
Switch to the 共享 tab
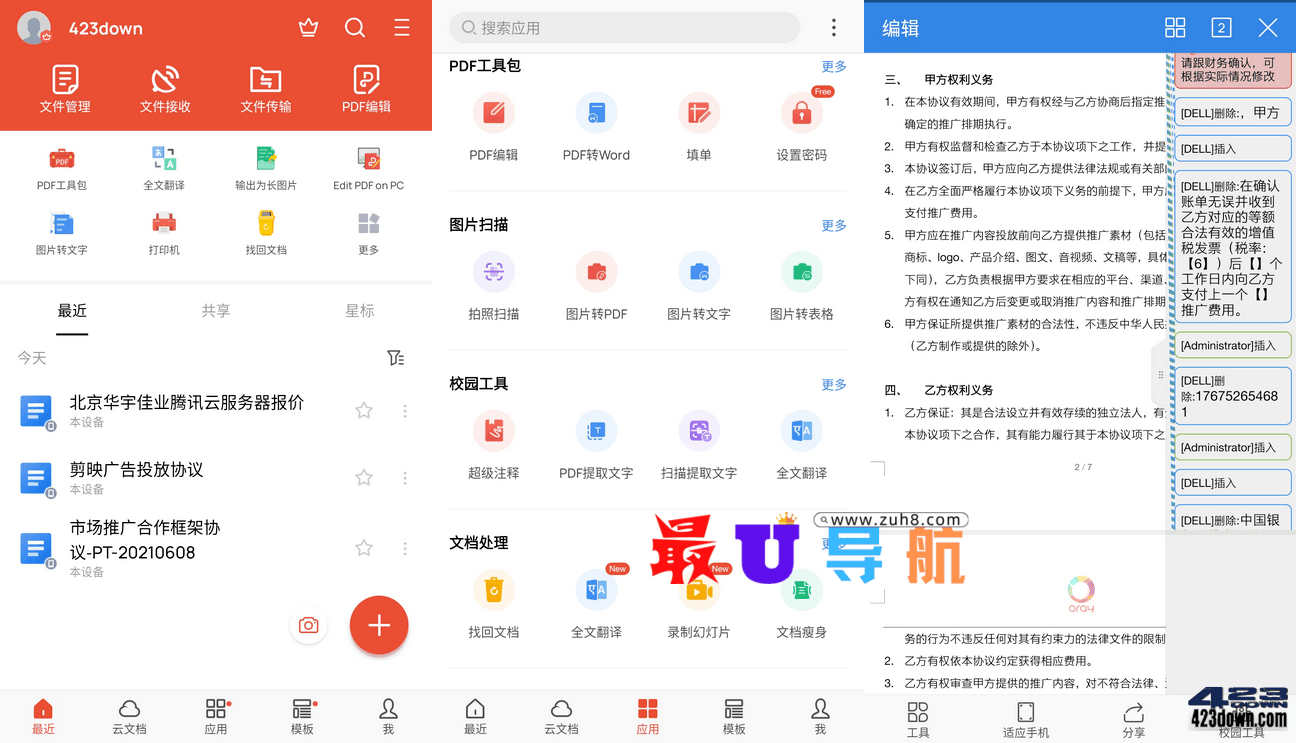coord(216,311)
